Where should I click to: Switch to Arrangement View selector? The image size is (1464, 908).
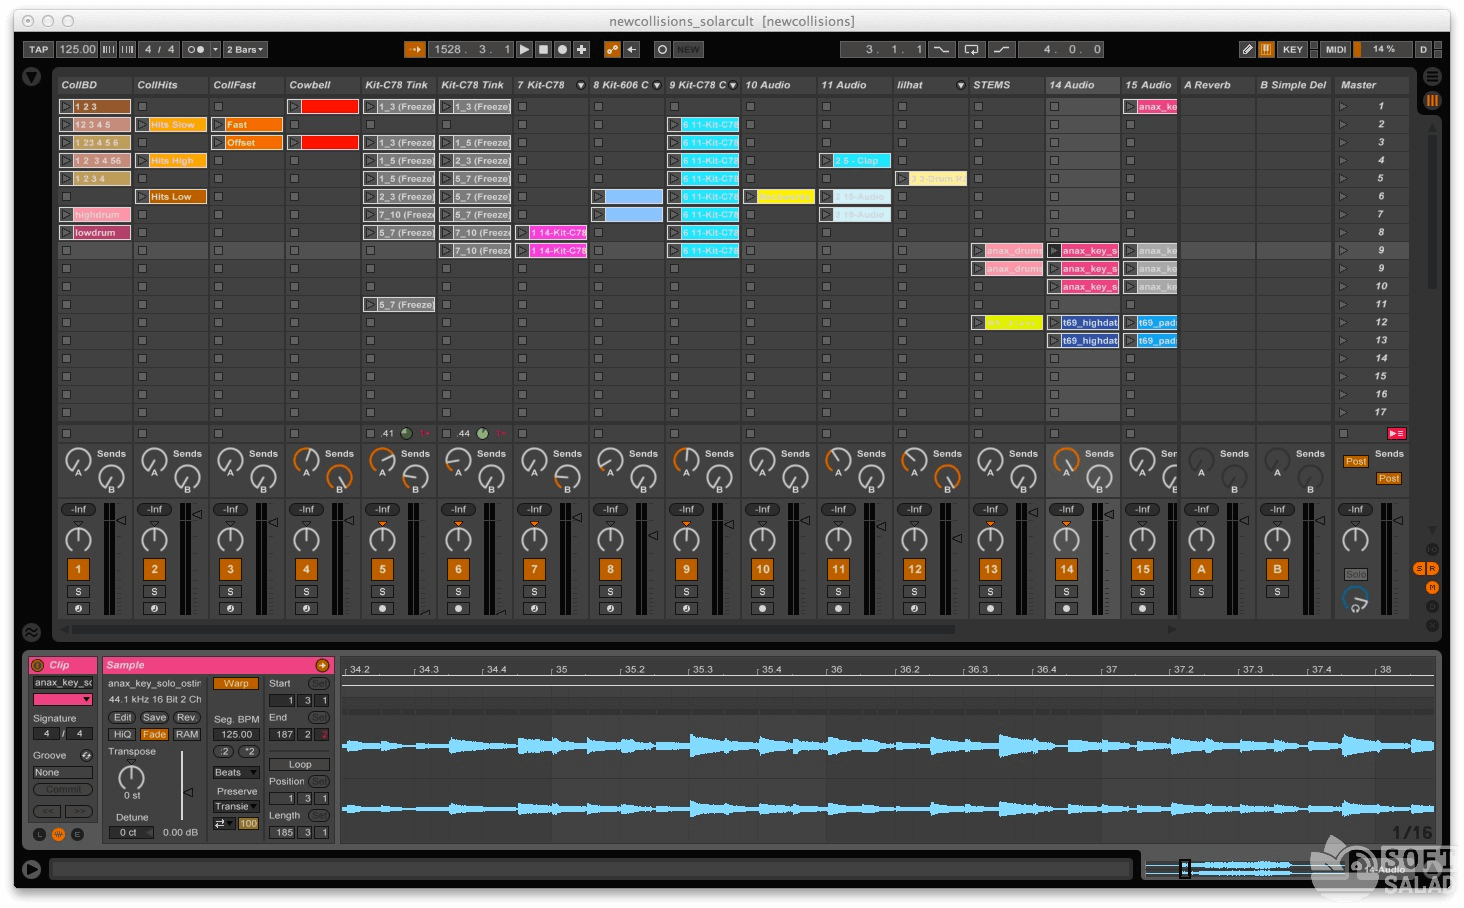point(1432,76)
